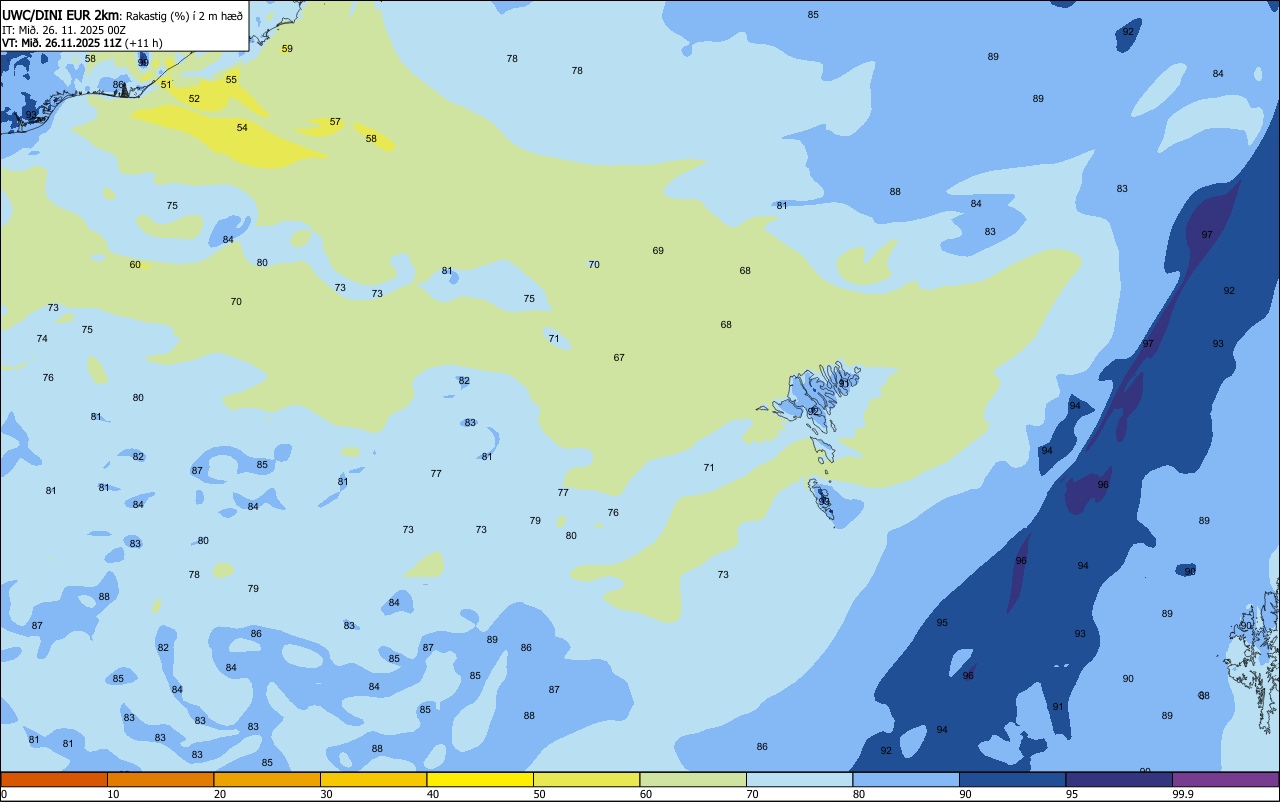Image resolution: width=1280 pixels, height=802 pixels.
Task: Click the '0' tick label on legend scale
Action: 4,794
